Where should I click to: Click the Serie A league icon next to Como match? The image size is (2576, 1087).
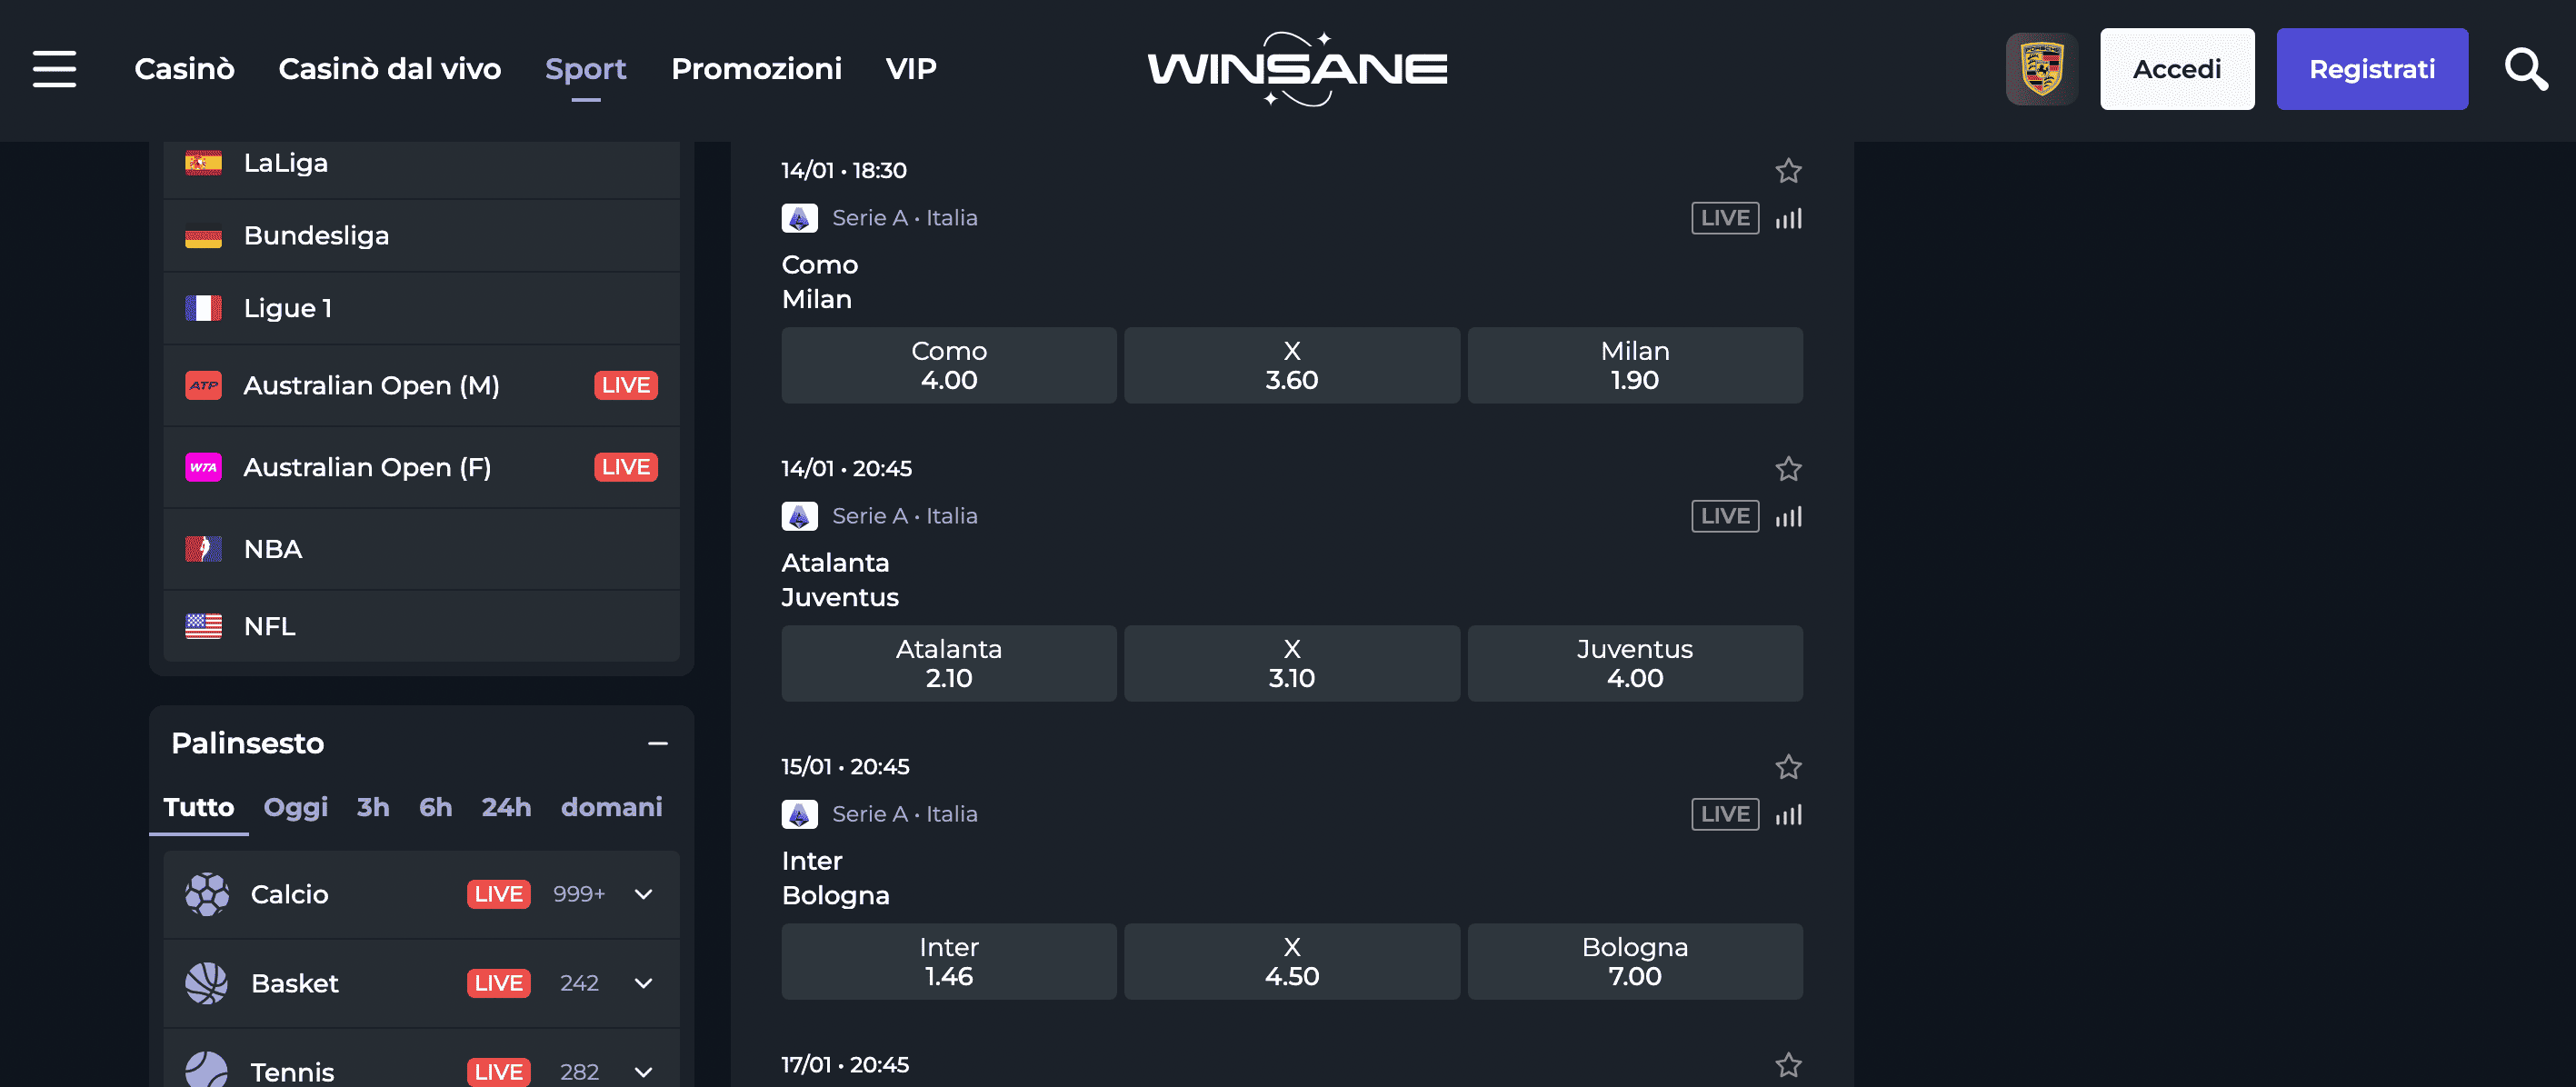pos(799,217)
